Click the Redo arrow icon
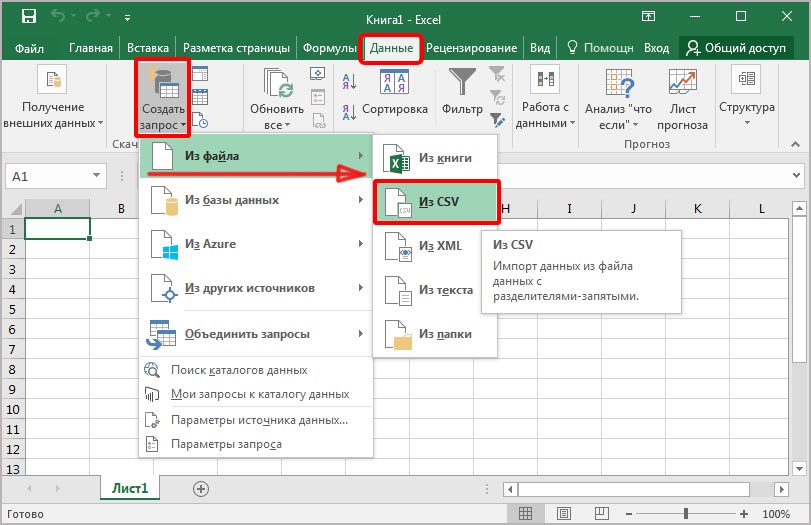Screen dimensions: 811x525 [93, 17]
